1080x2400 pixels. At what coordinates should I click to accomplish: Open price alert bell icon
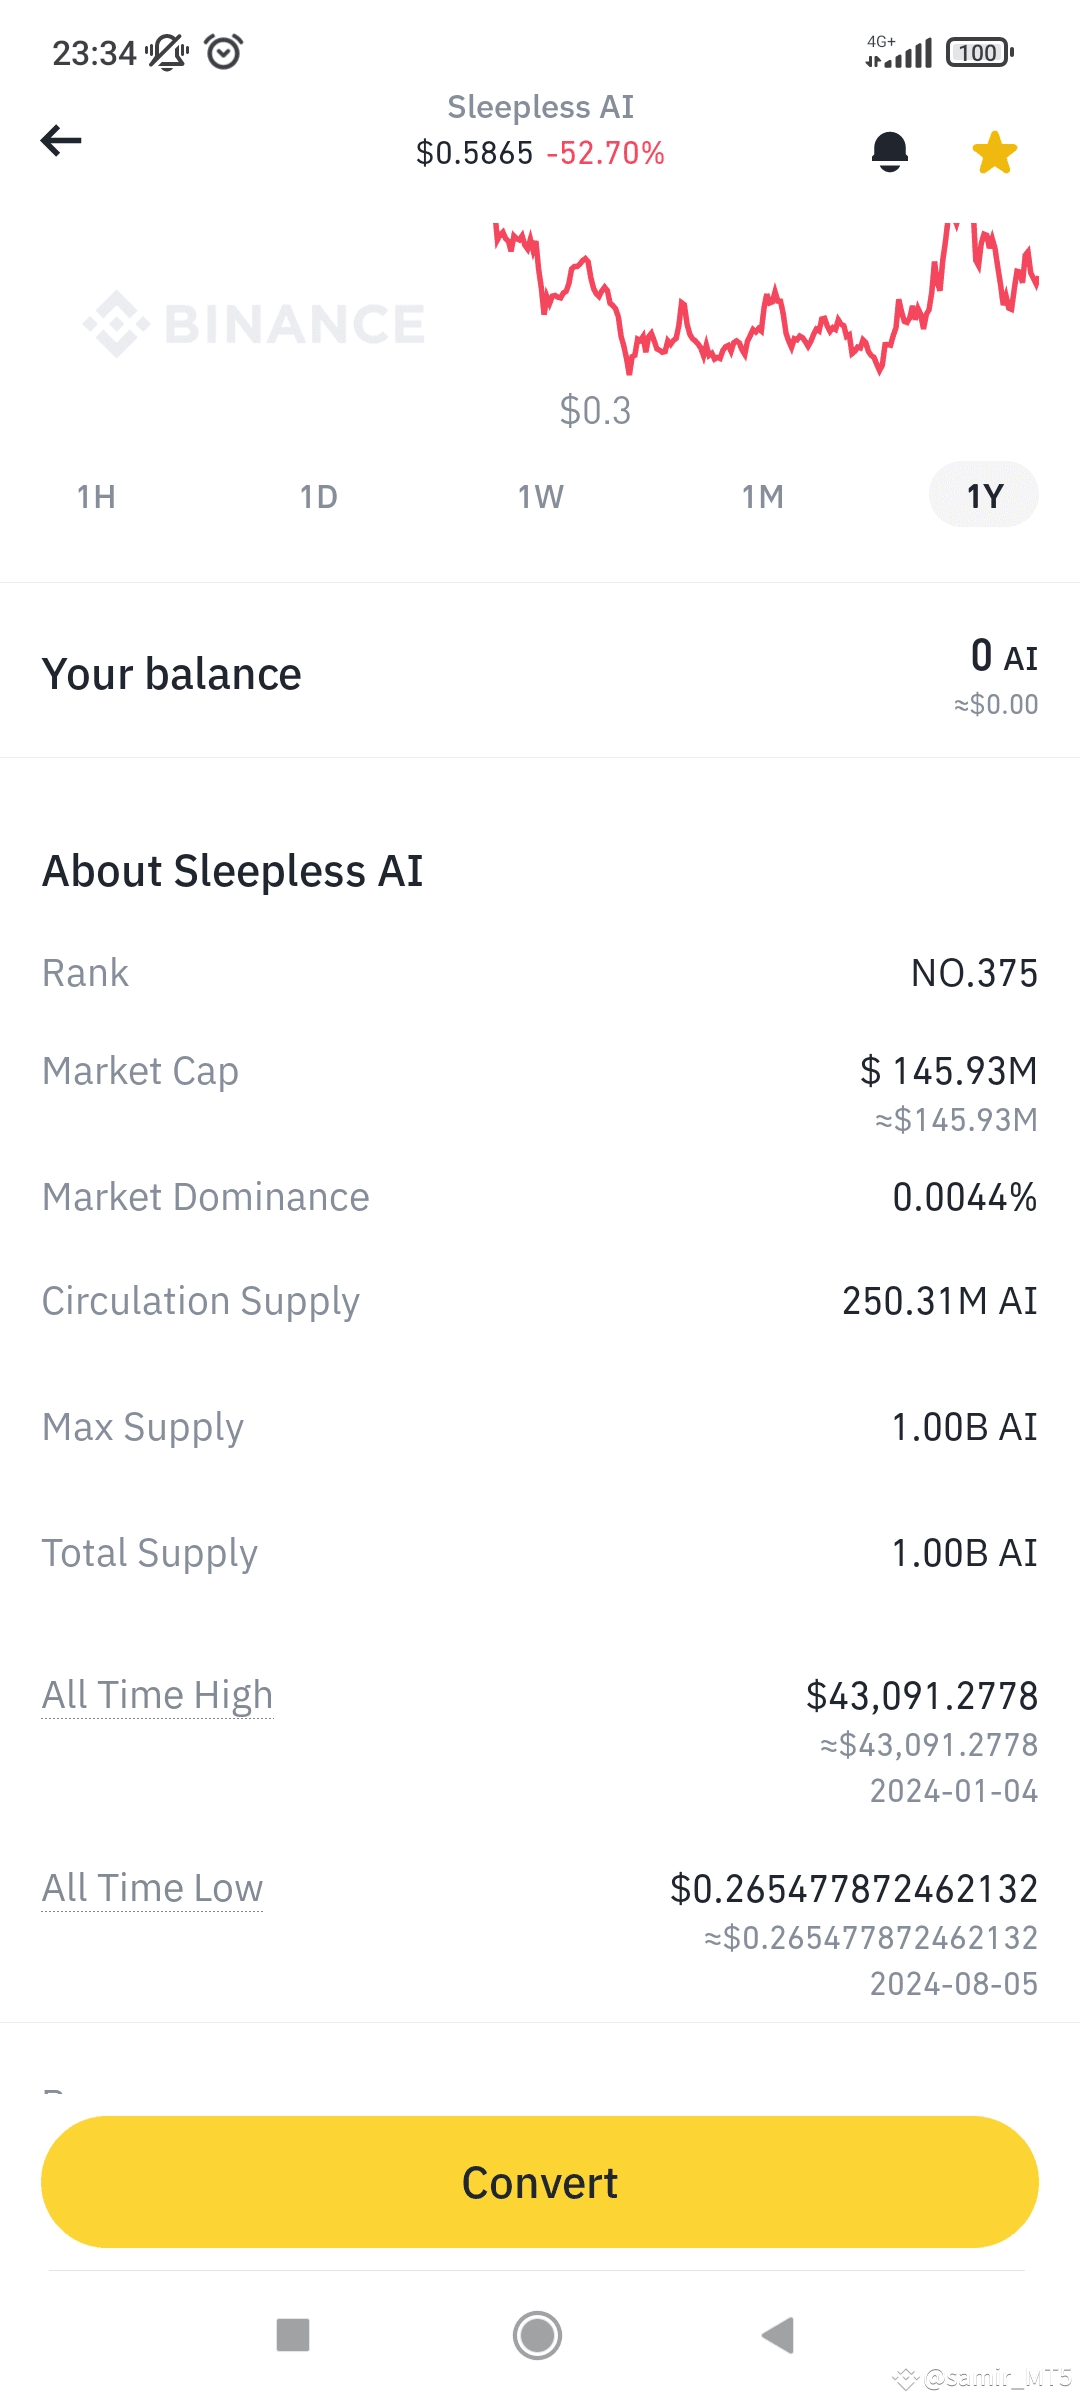[889, 152]
